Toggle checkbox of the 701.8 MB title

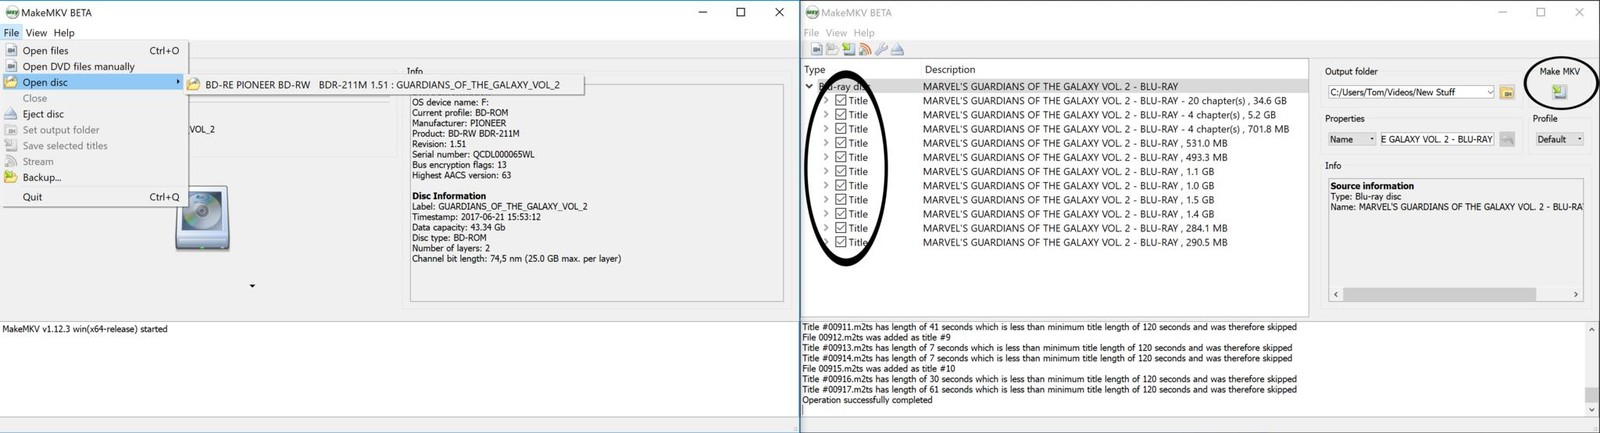click(x=841, y=129)
